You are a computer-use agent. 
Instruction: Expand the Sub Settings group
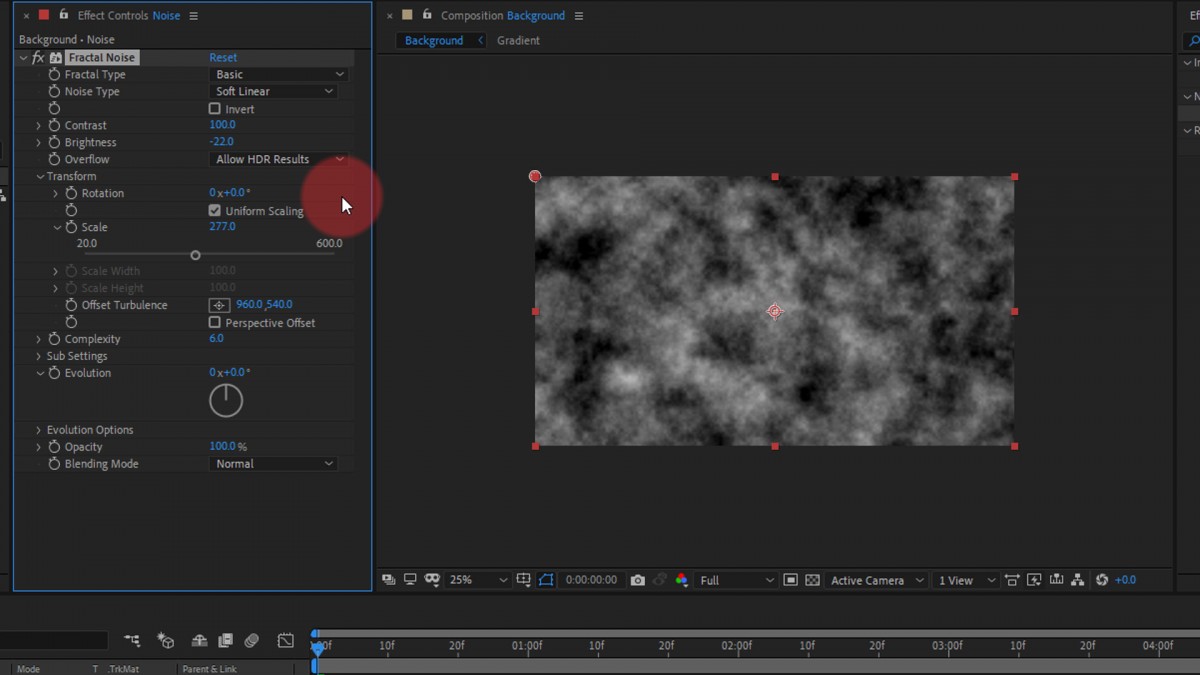click(x=39, y=356)
